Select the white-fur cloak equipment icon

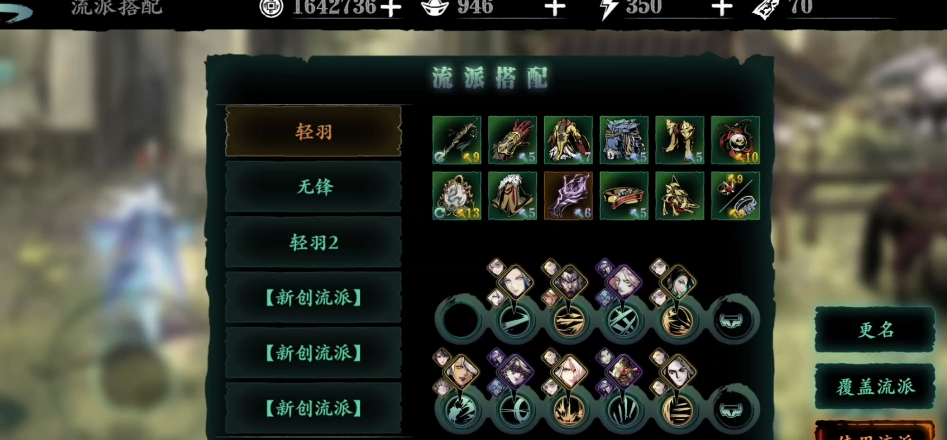[512, 196]
